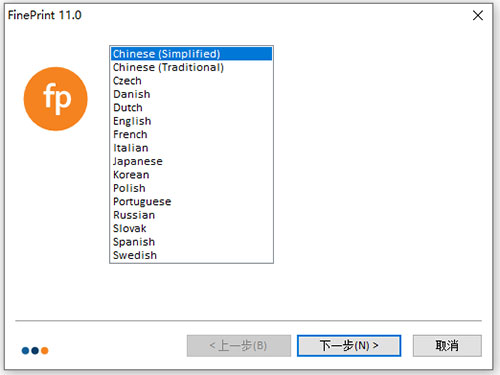500x375 pixels.
Task: Pick Italian in language list
Action: pos(192,148)
